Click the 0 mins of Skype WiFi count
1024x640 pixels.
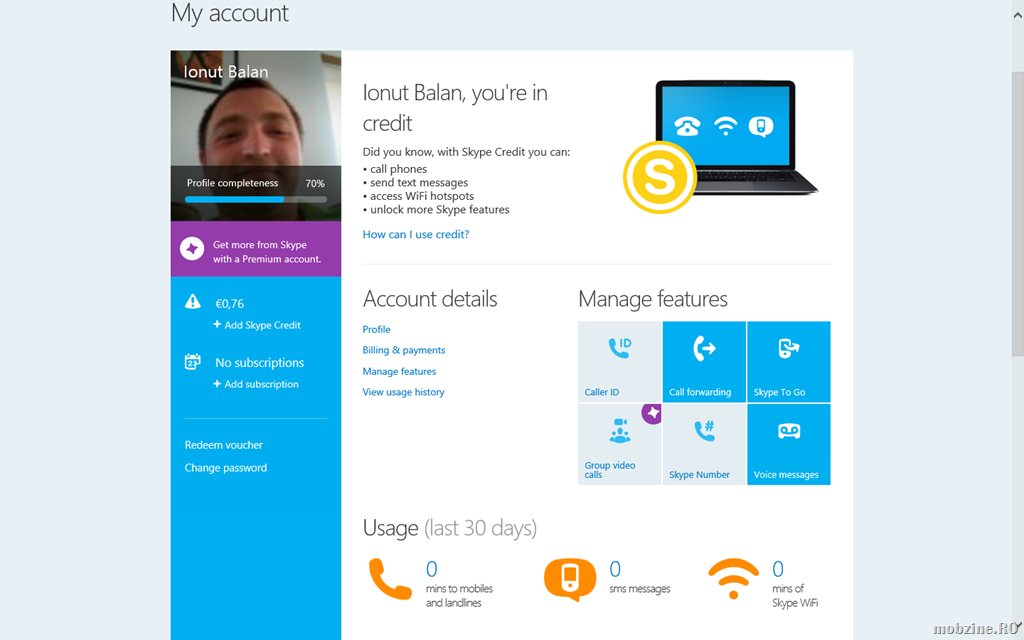[778, 569]
